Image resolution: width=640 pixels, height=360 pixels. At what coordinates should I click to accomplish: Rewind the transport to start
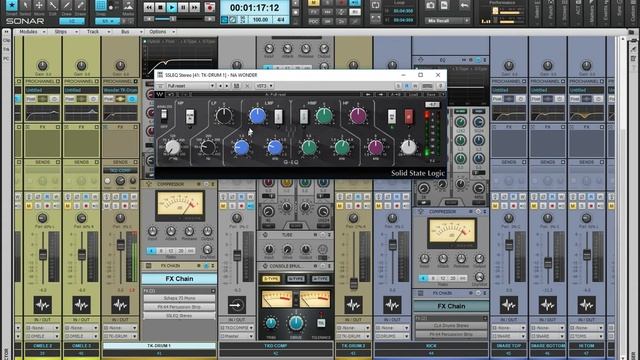coord(149,7)
